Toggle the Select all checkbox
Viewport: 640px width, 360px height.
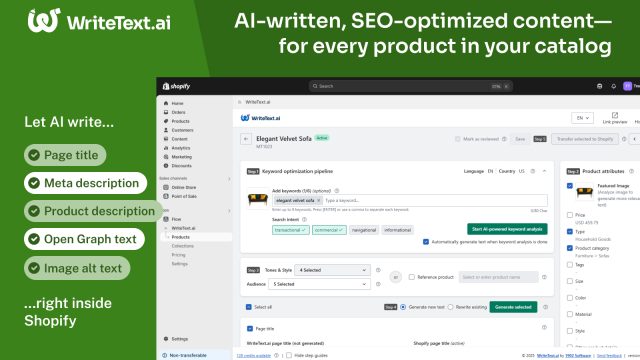[x=249, y=307]
